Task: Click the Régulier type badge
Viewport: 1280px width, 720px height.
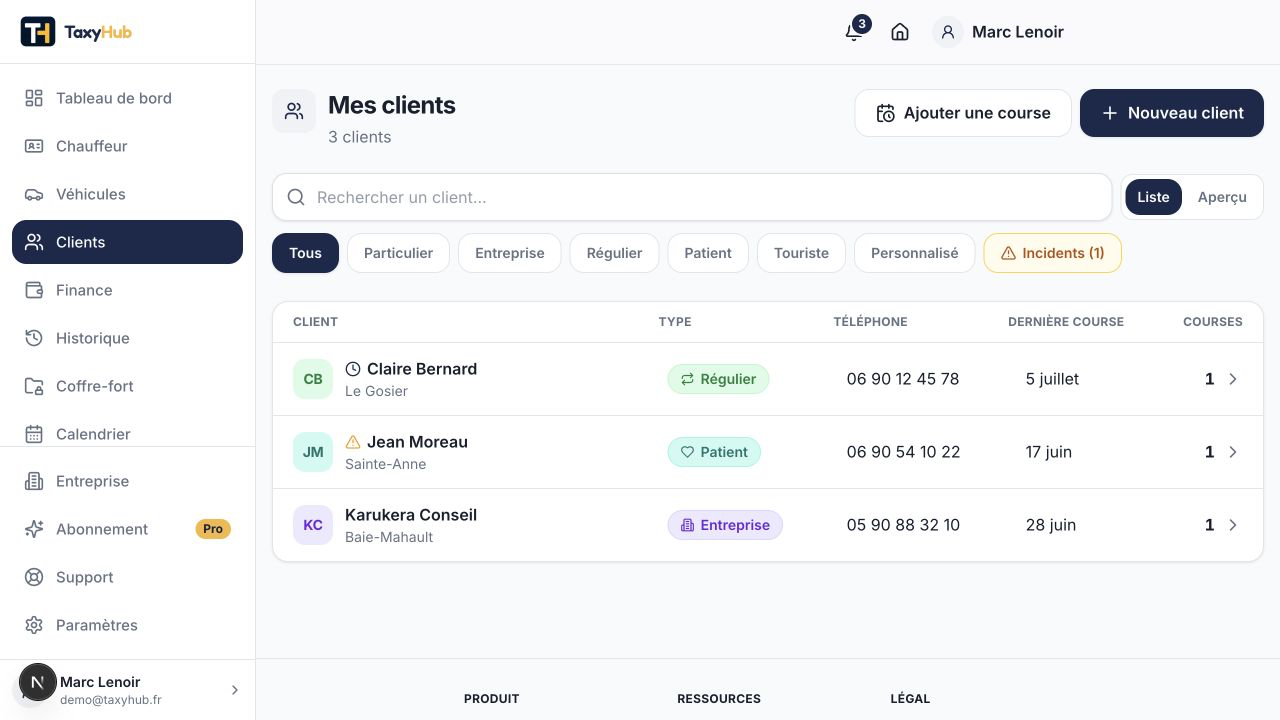Action: click(718, 379)
